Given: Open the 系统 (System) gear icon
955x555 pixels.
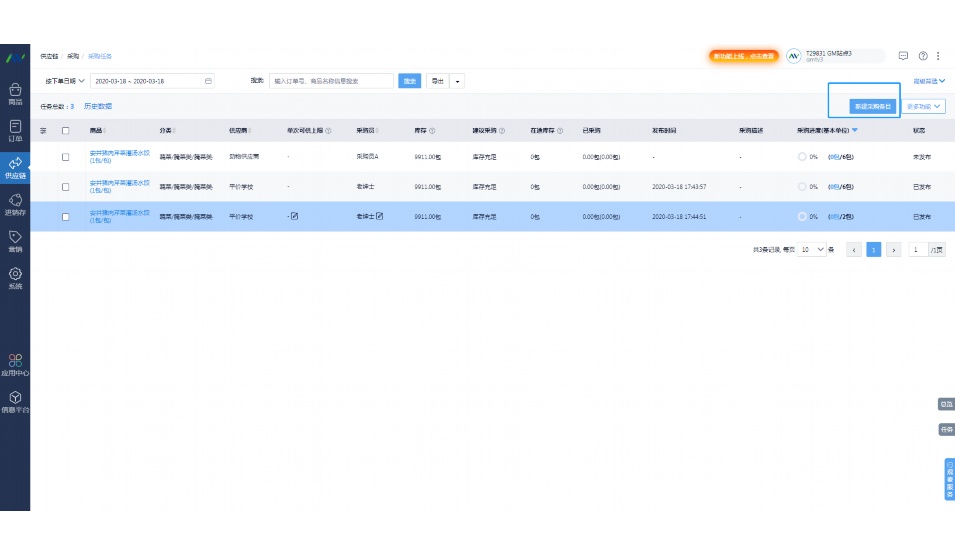Looking at the screenshot, I should [x=15, y=277].
